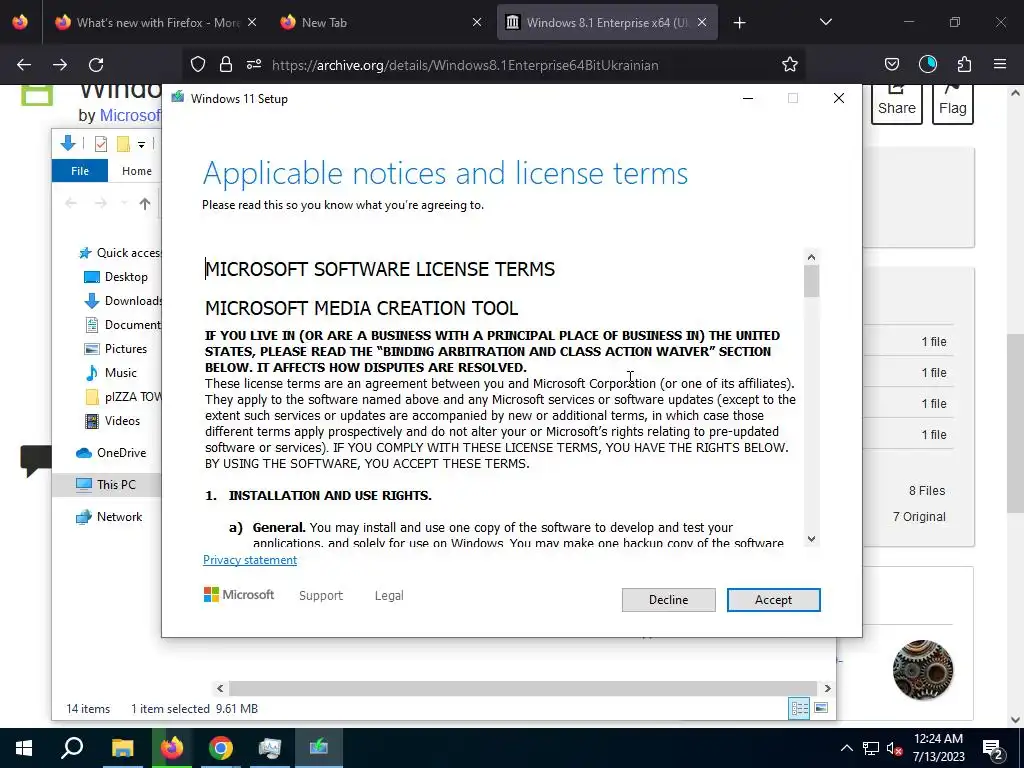Screen dimensions: 1024x768
Task: Open Music in Explorer sidebar
Action: pyautogui.click(x=110, y=373)
